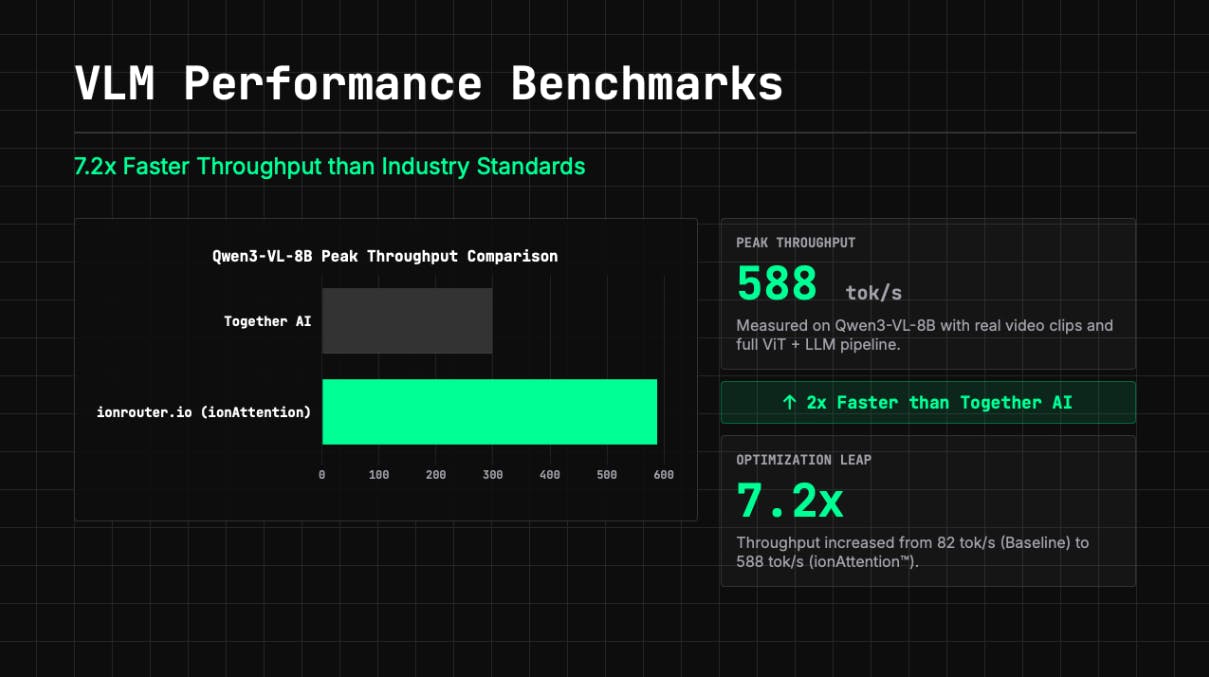Click the Qwen3-VL-8B chart title
Viewport: 1209px width, 677px height.
click(x=385, y=256)
